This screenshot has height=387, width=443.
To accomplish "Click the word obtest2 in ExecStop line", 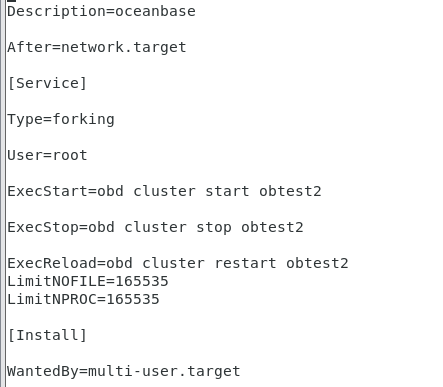I will click(x=272, y=227).
